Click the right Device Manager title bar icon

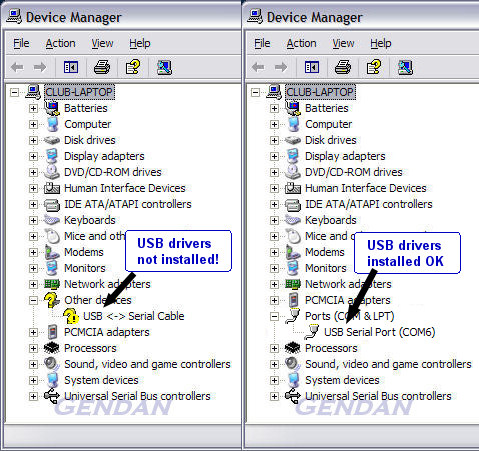[255, 17]
